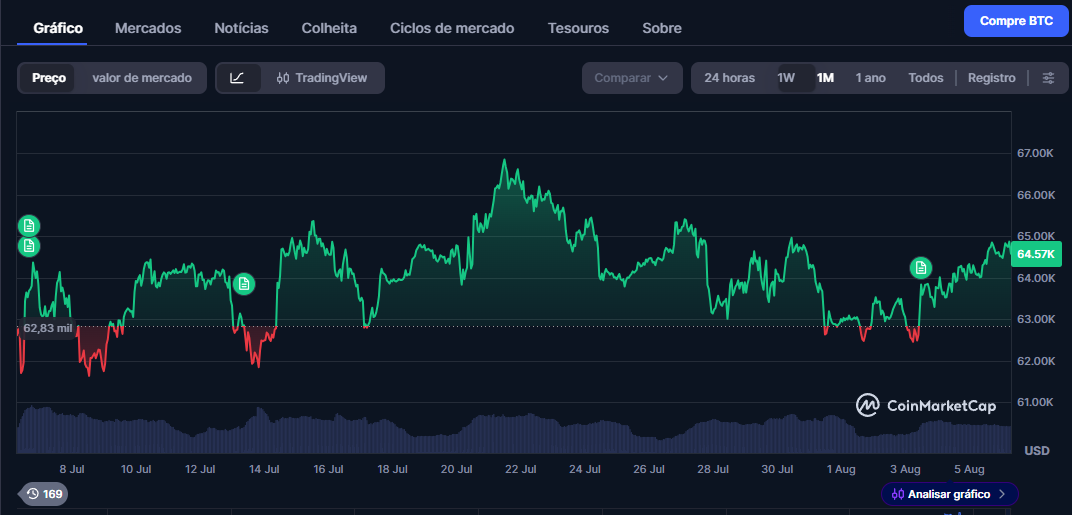Click the CoinMarketCap logo on chart

point(926,406)
